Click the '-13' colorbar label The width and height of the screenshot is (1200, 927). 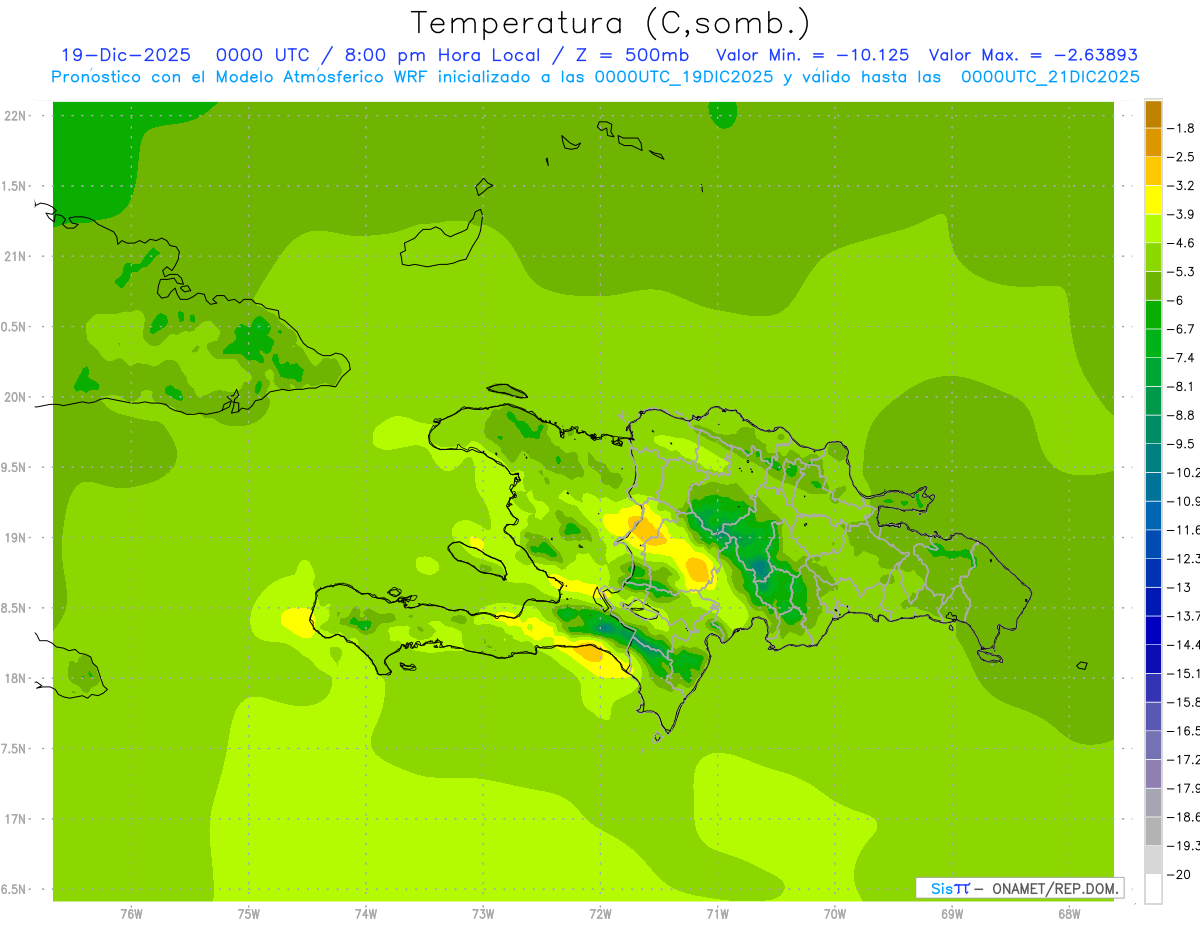tap(1179, 587)
